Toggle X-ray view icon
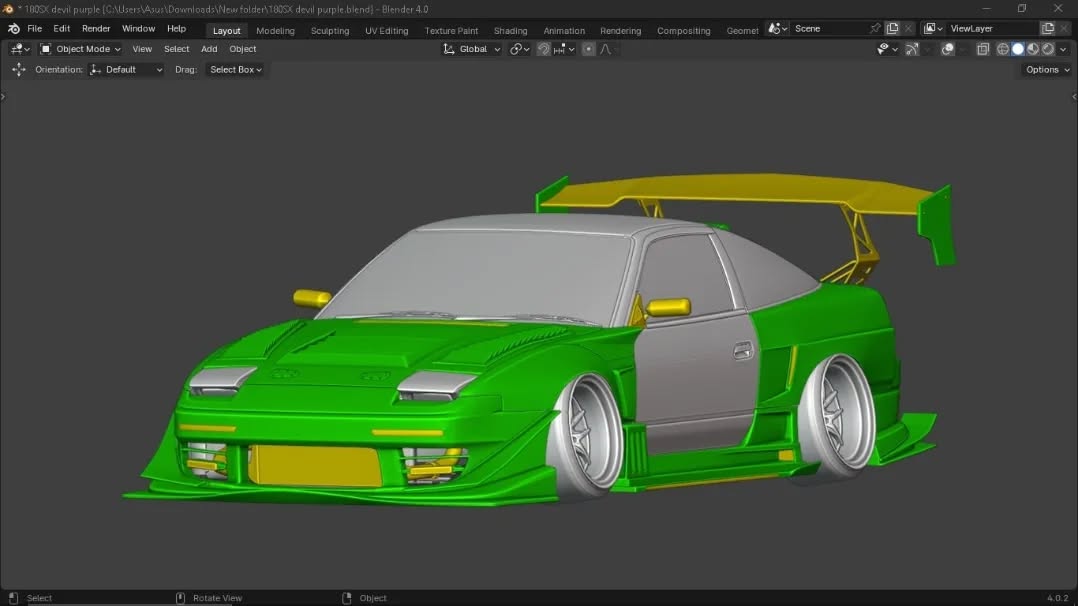Screen dimensions: 1078x606 tap(983, 49)
